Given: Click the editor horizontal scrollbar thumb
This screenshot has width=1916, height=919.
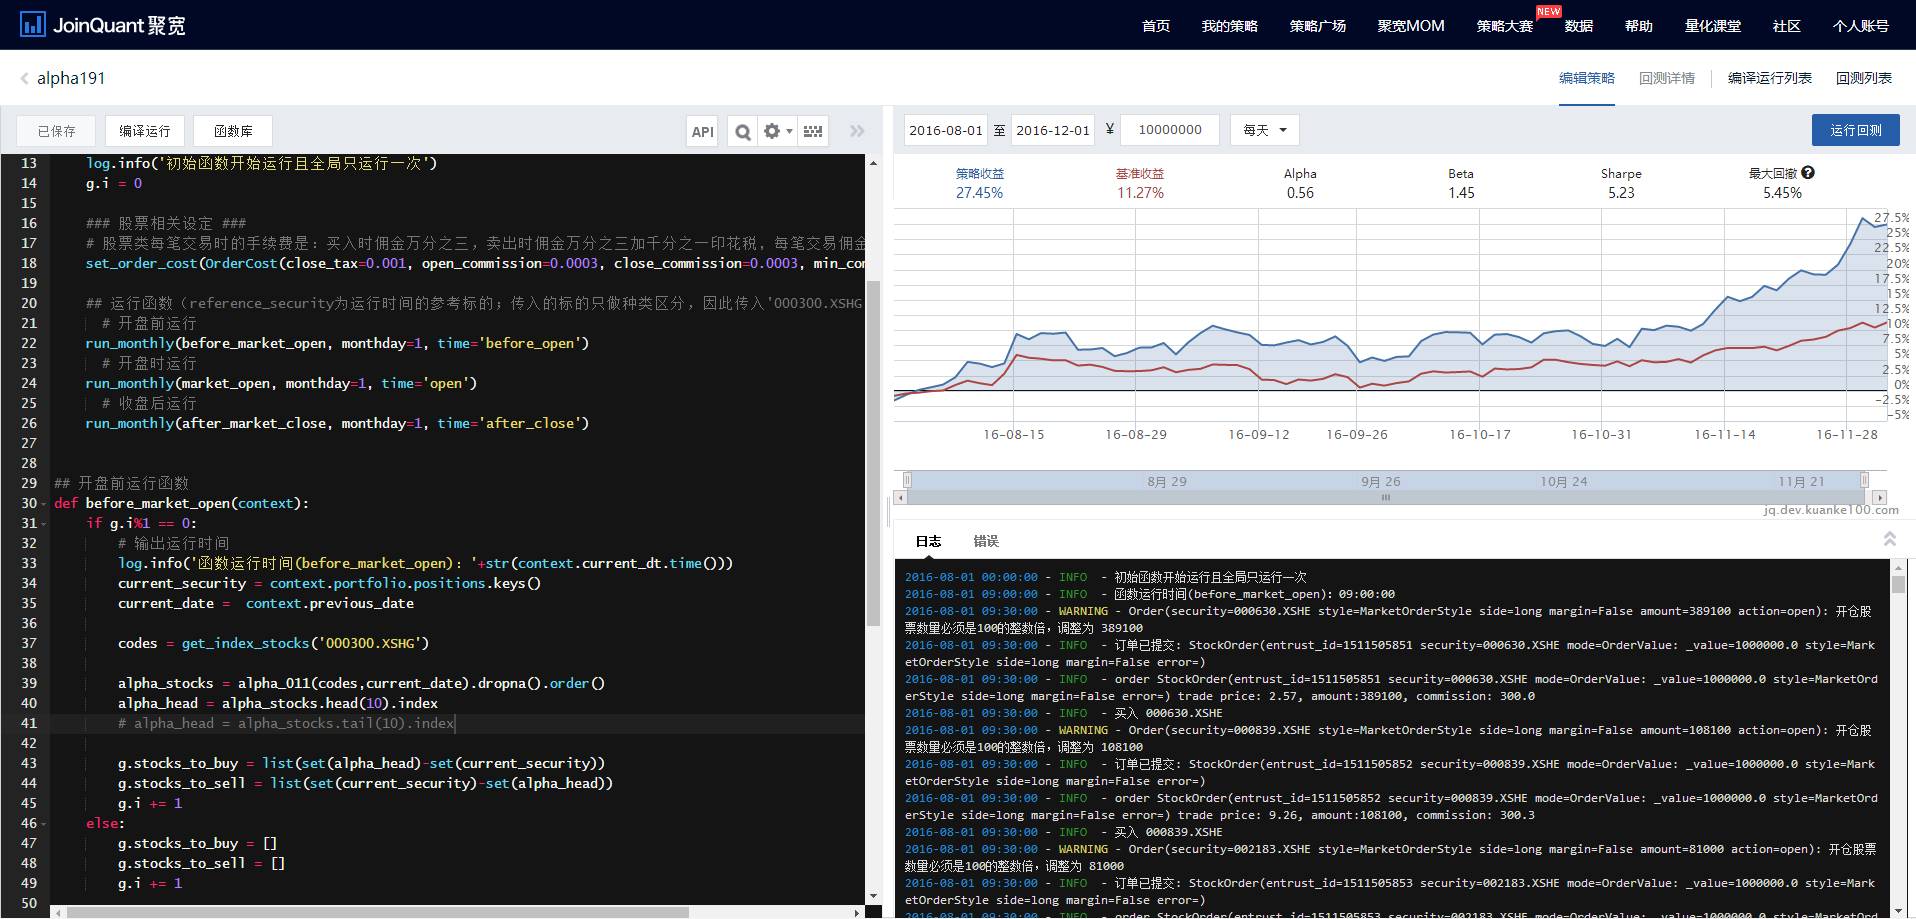Looking at the screenshot, I should tap(379, 912).
